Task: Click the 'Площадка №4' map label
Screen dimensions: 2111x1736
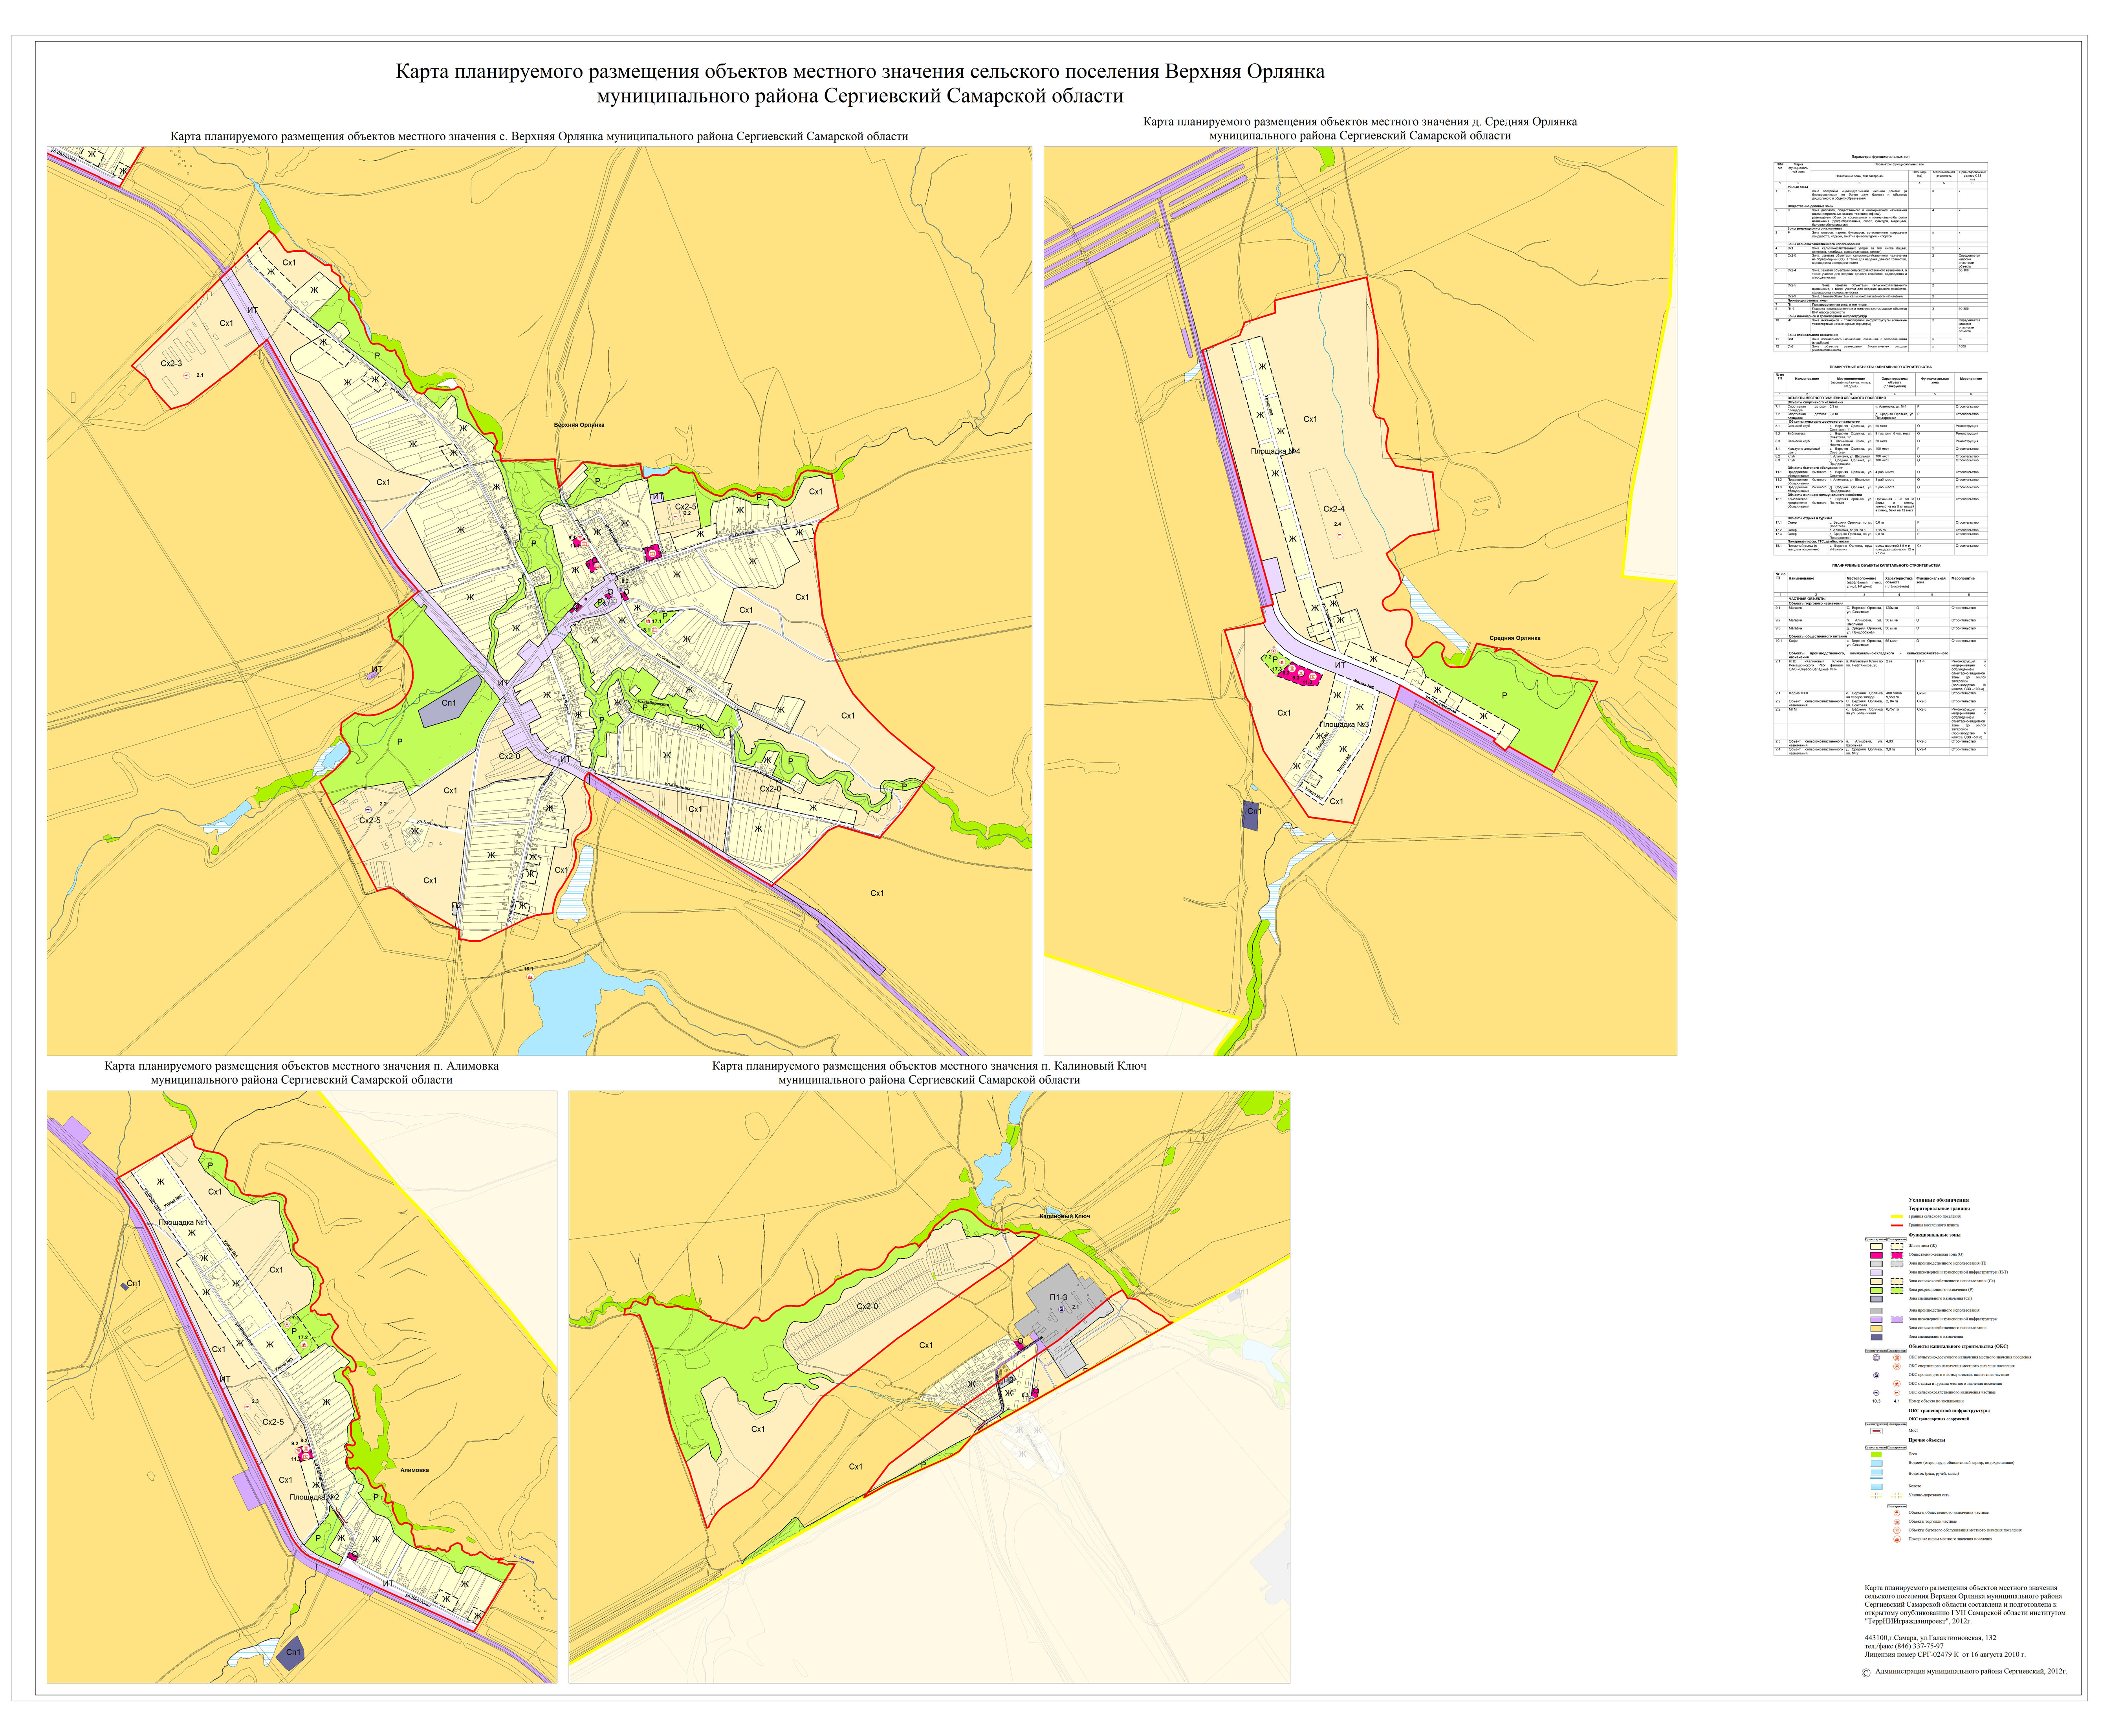Action: (1275, 451)
